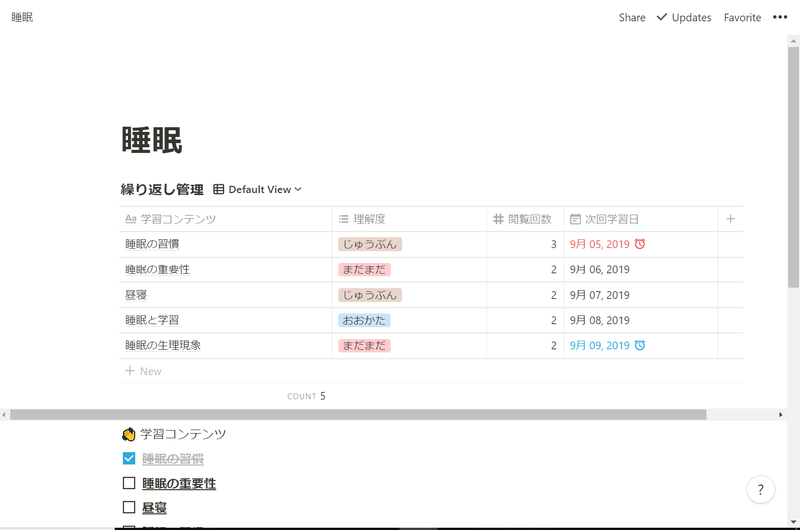Open the 学習コンテンツ column header menu
800x530 pixels.
(x=226, y=219)
